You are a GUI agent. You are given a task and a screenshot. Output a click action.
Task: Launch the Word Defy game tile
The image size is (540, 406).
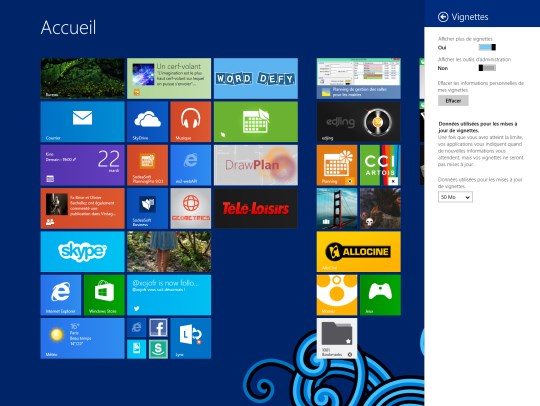tap(256, 79)
